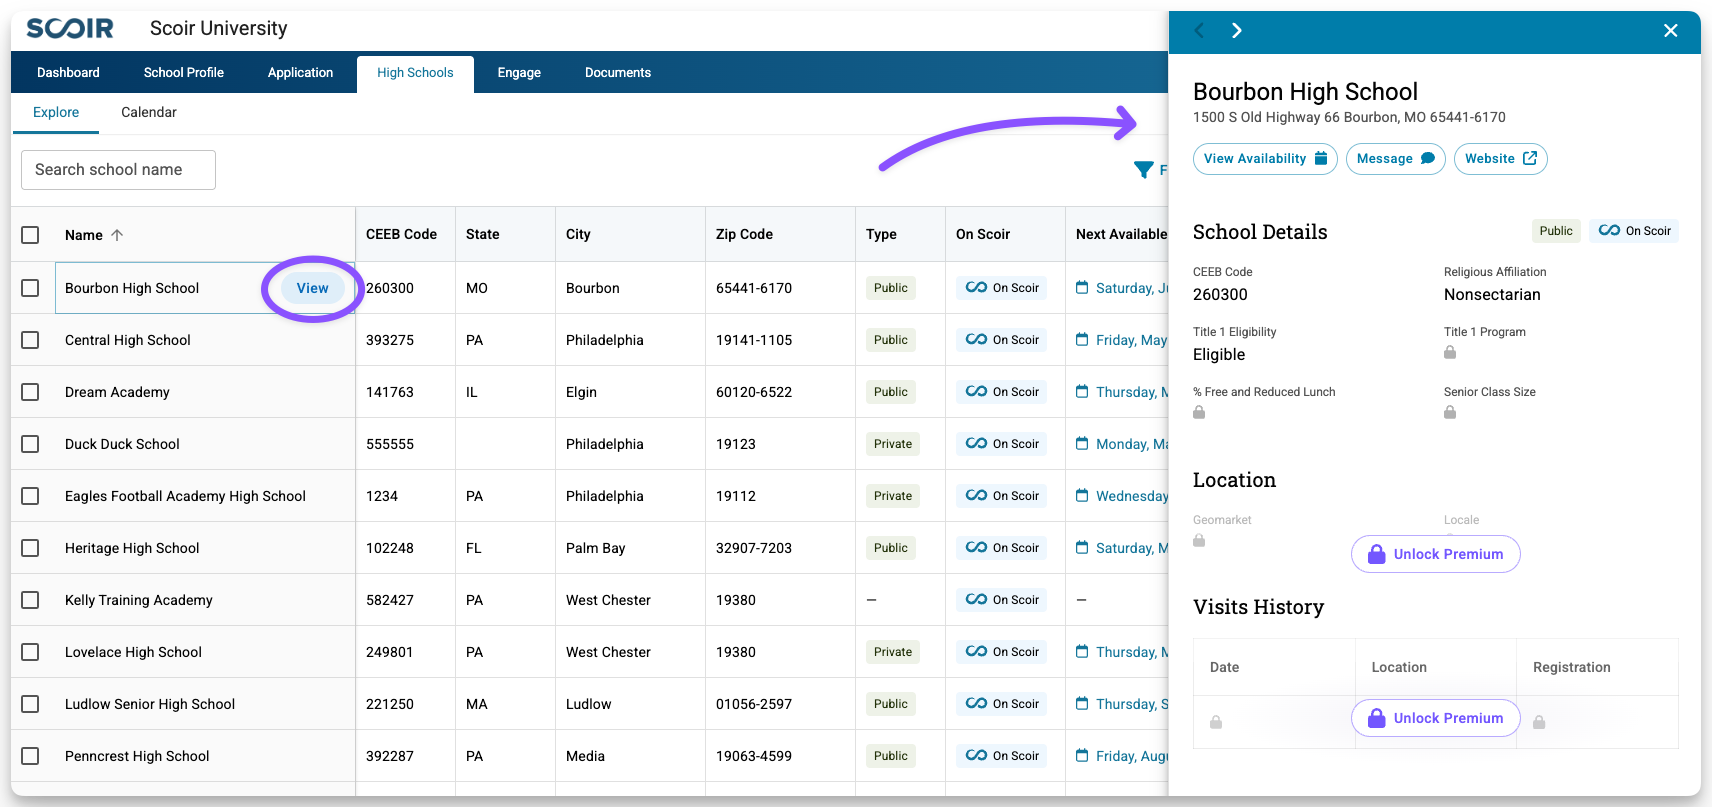
Task: Click calendar icon in Heritage High School row
Action: click(1082, 548)
